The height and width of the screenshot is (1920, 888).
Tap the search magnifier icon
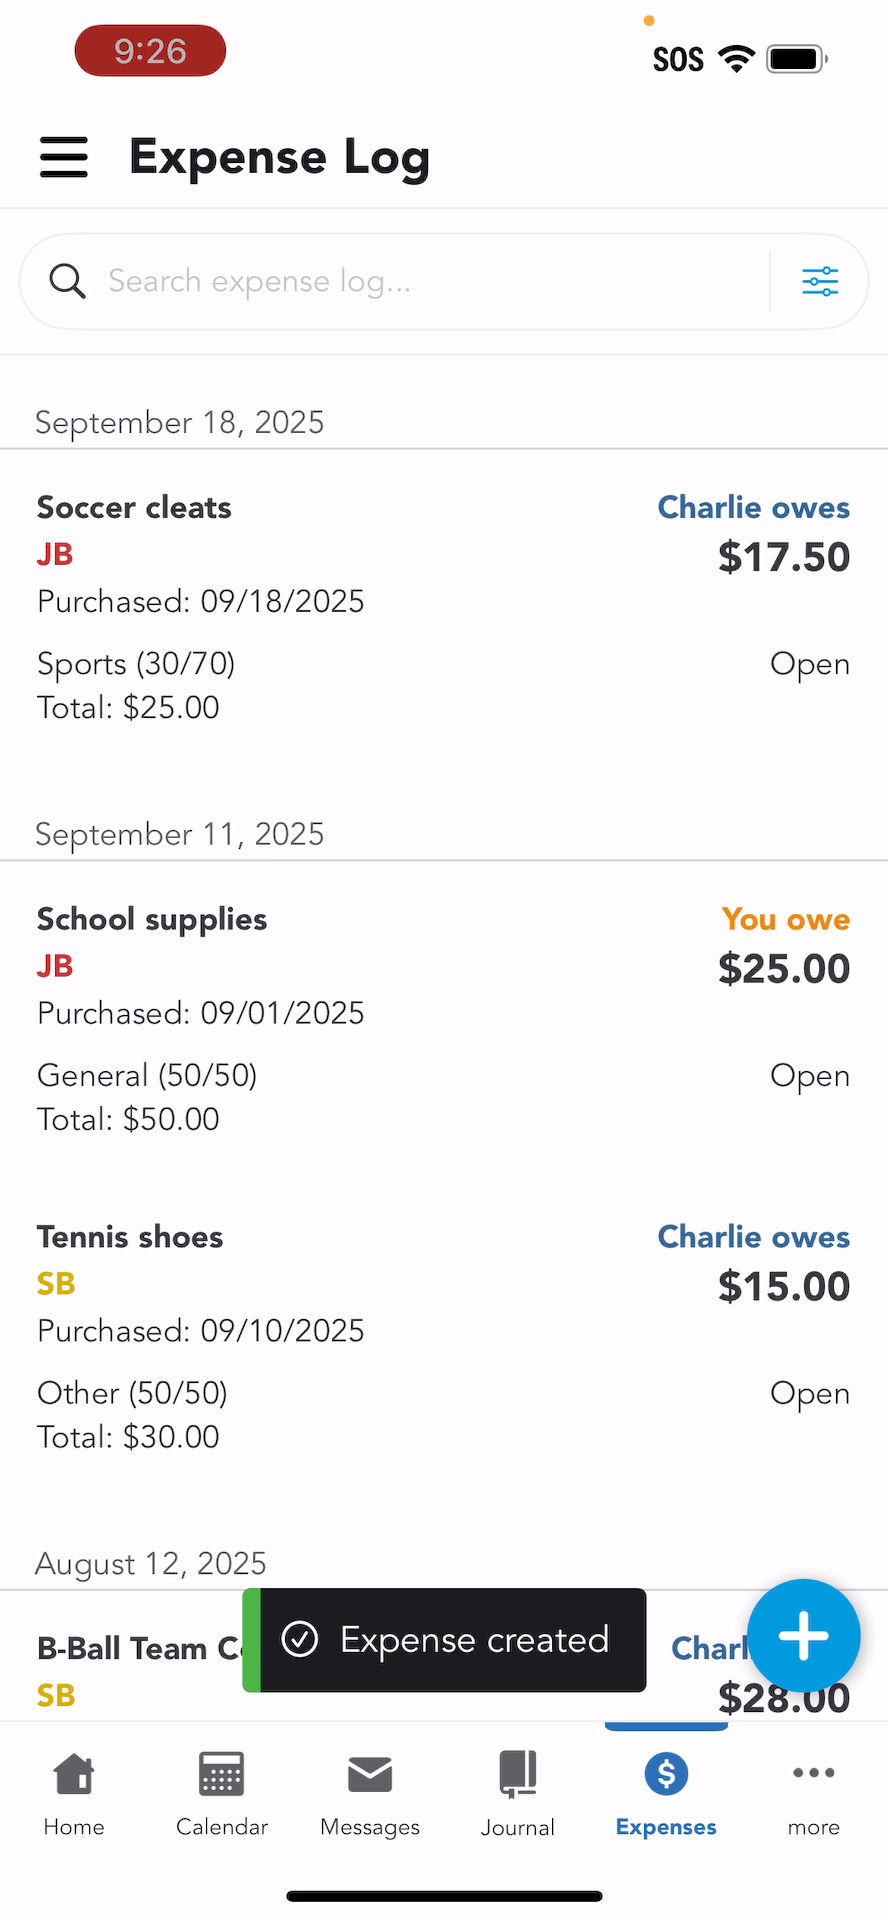pos(67,282)
